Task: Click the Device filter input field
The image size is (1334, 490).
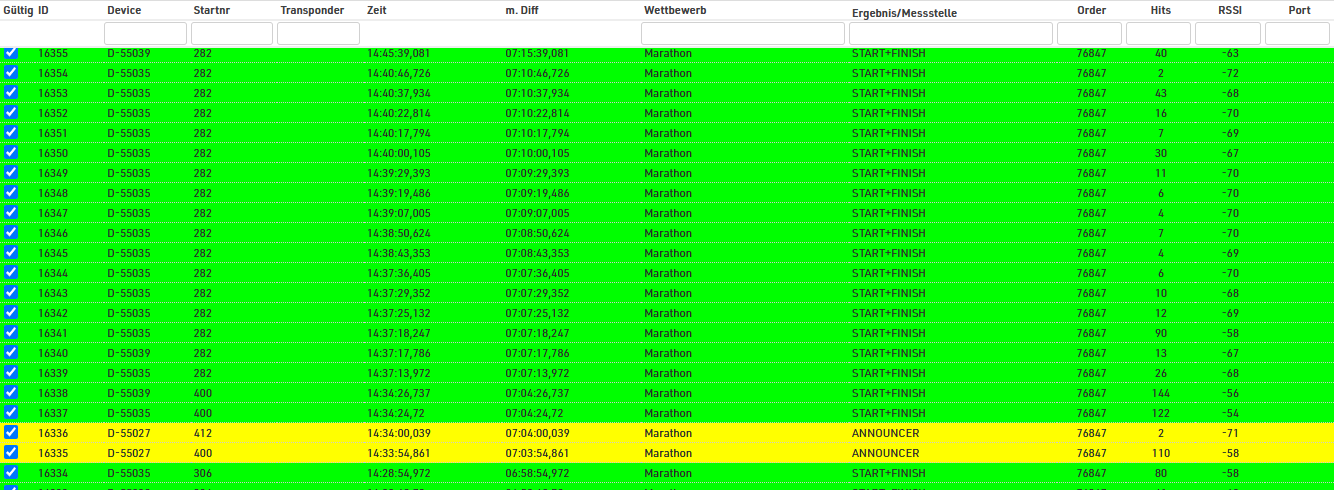Action: 145,34
